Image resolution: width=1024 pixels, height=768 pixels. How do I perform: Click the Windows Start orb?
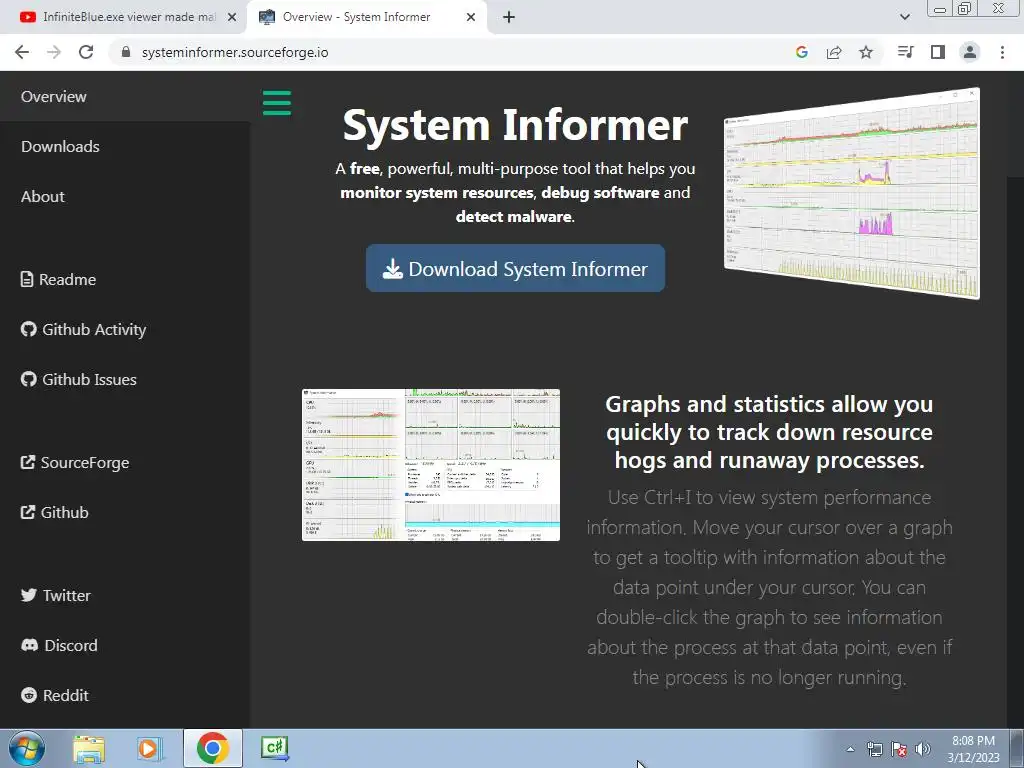(x=27, y=748)
